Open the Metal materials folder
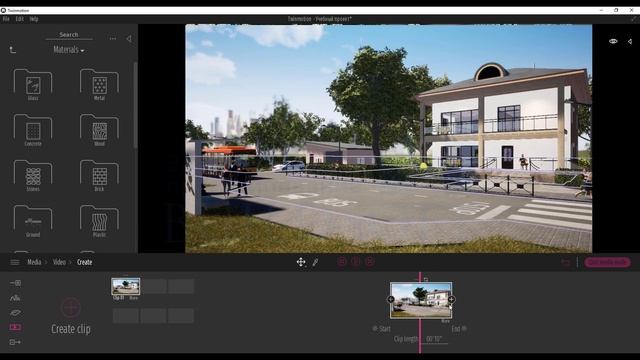 [x=100, y=84]
